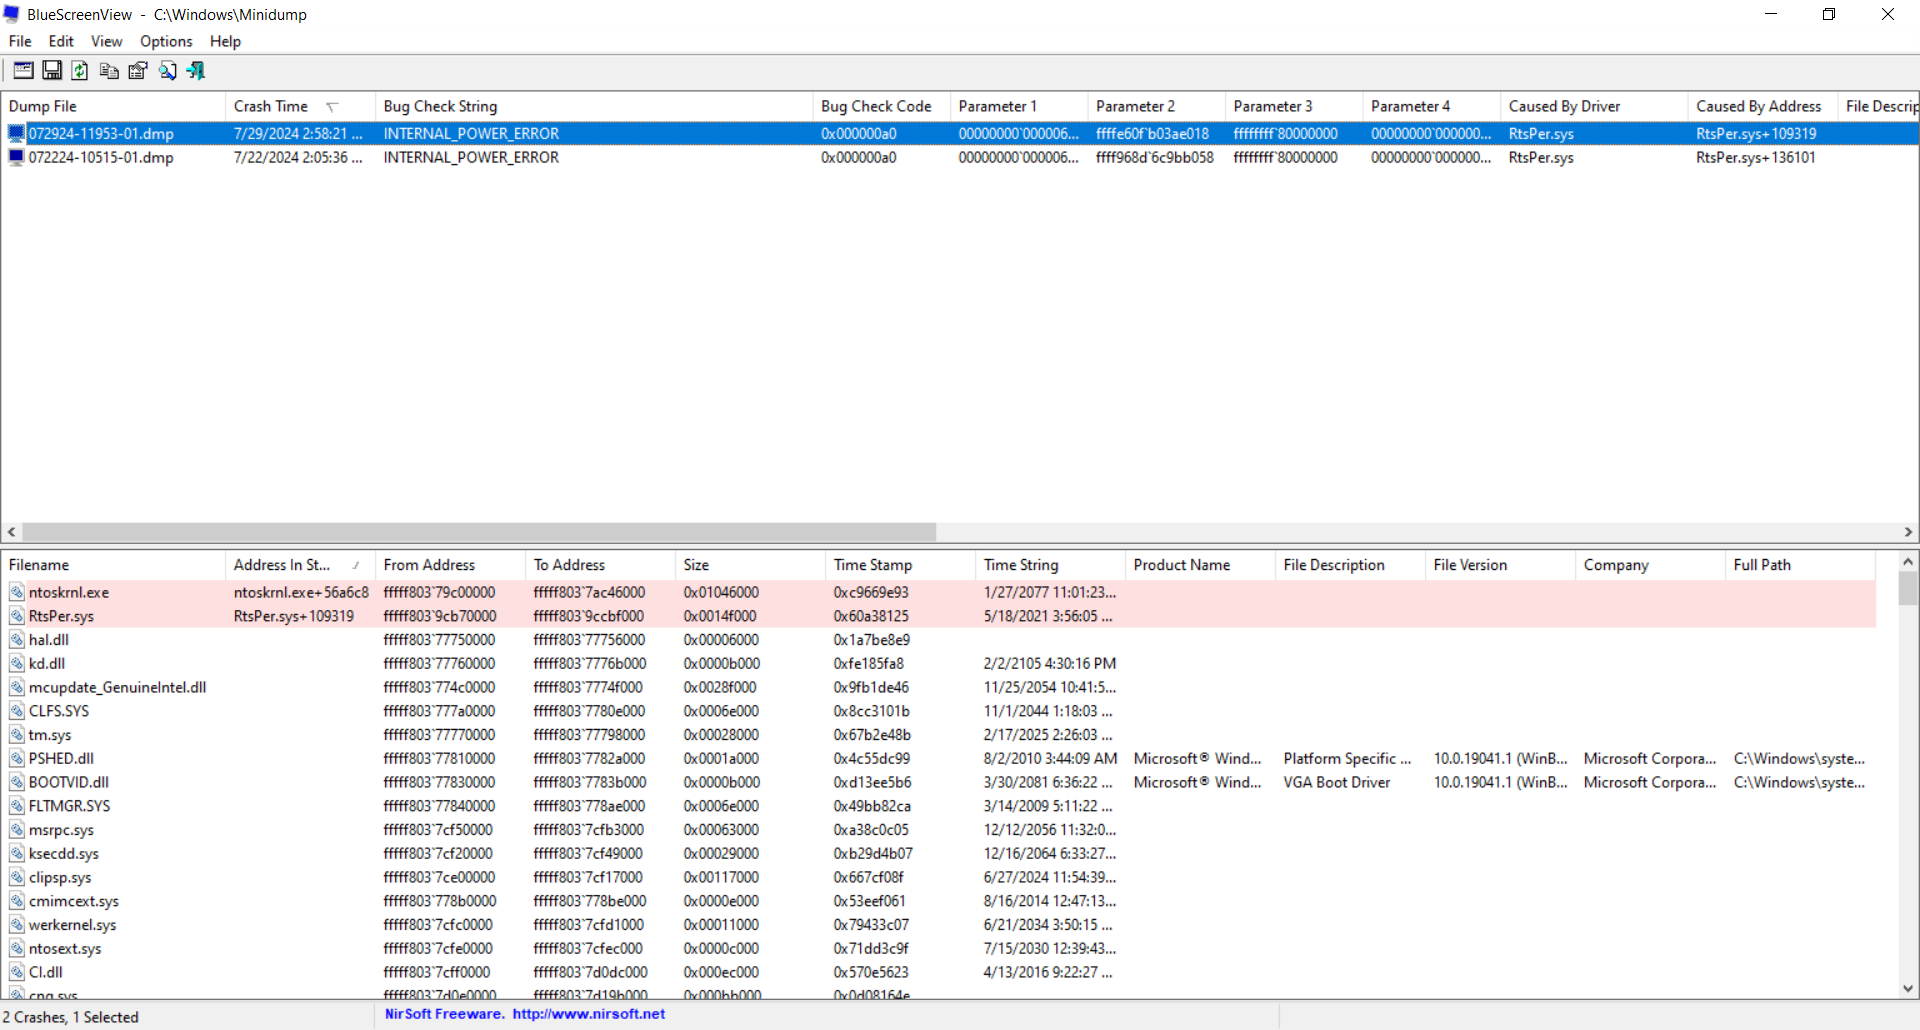
Task: Save selected items with the floppy disk icon
Action: [x=51, y=70]
